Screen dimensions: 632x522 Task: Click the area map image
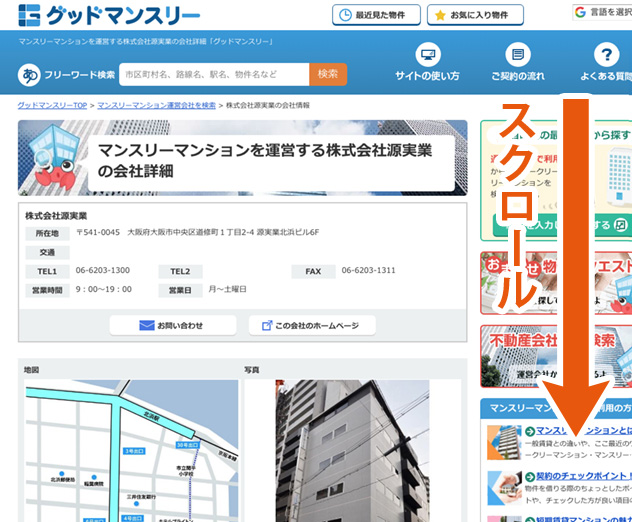pyautogui.click(x=131, y=450)
